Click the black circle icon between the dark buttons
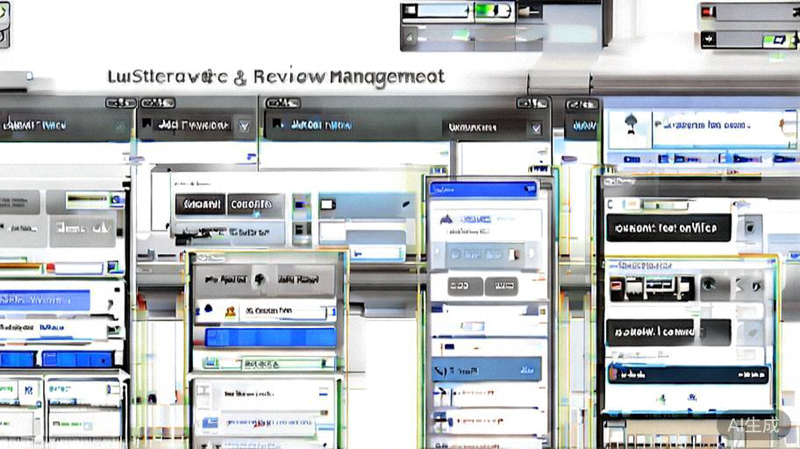This screenshot has height=449, width=800. tap(258, 278)
